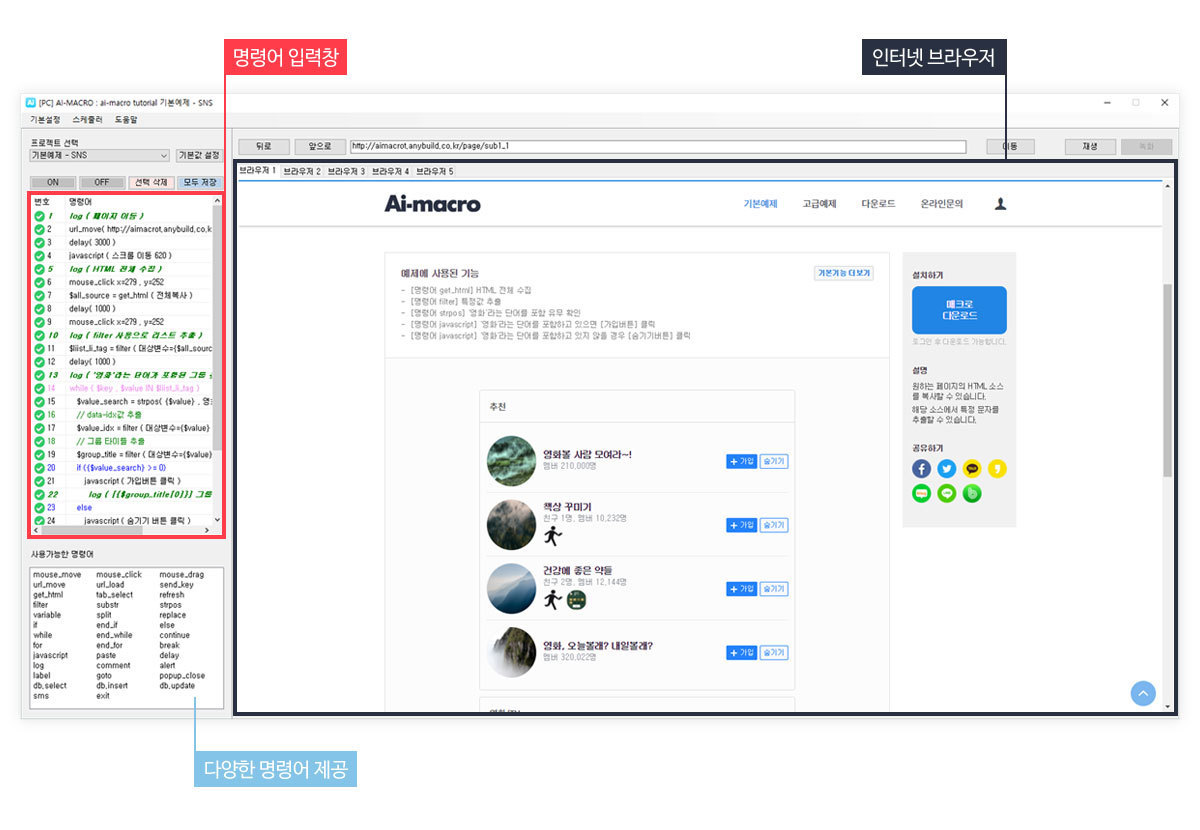Select the mouse_click command in available list

tap(119, 575)
